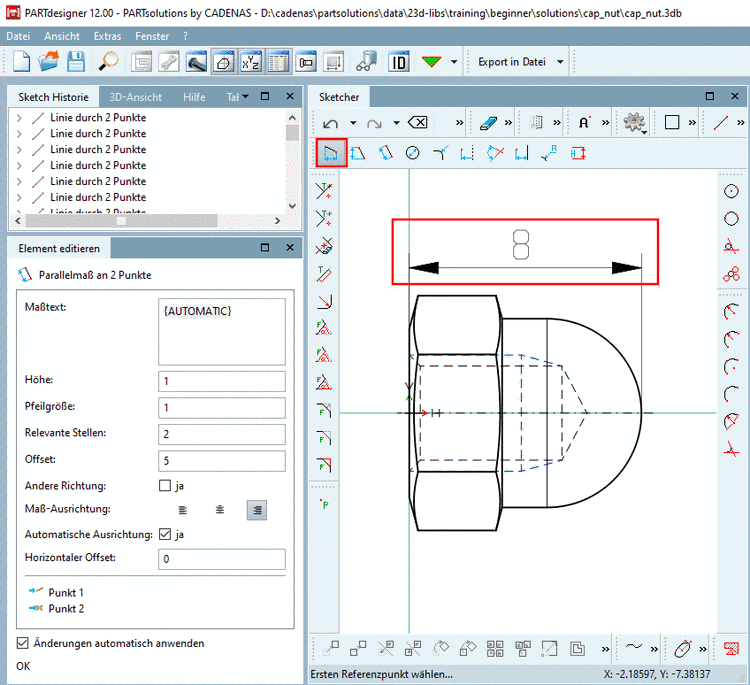Viewport: 750px width, 685px height.
Task: Open the Extras menu
Action: pyautogui.click(x=107, y=36)
